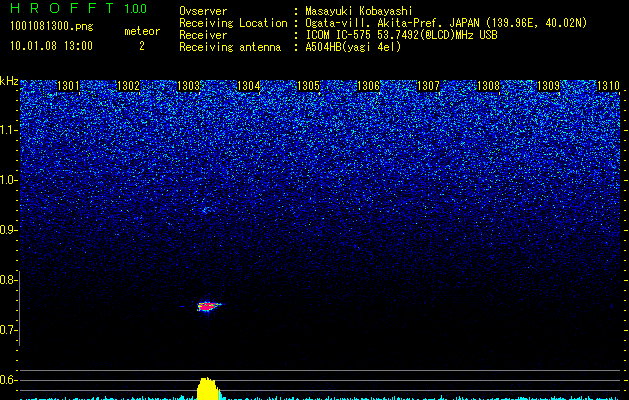Click the 0.6 kHz axis tick label

pos(8,380)
